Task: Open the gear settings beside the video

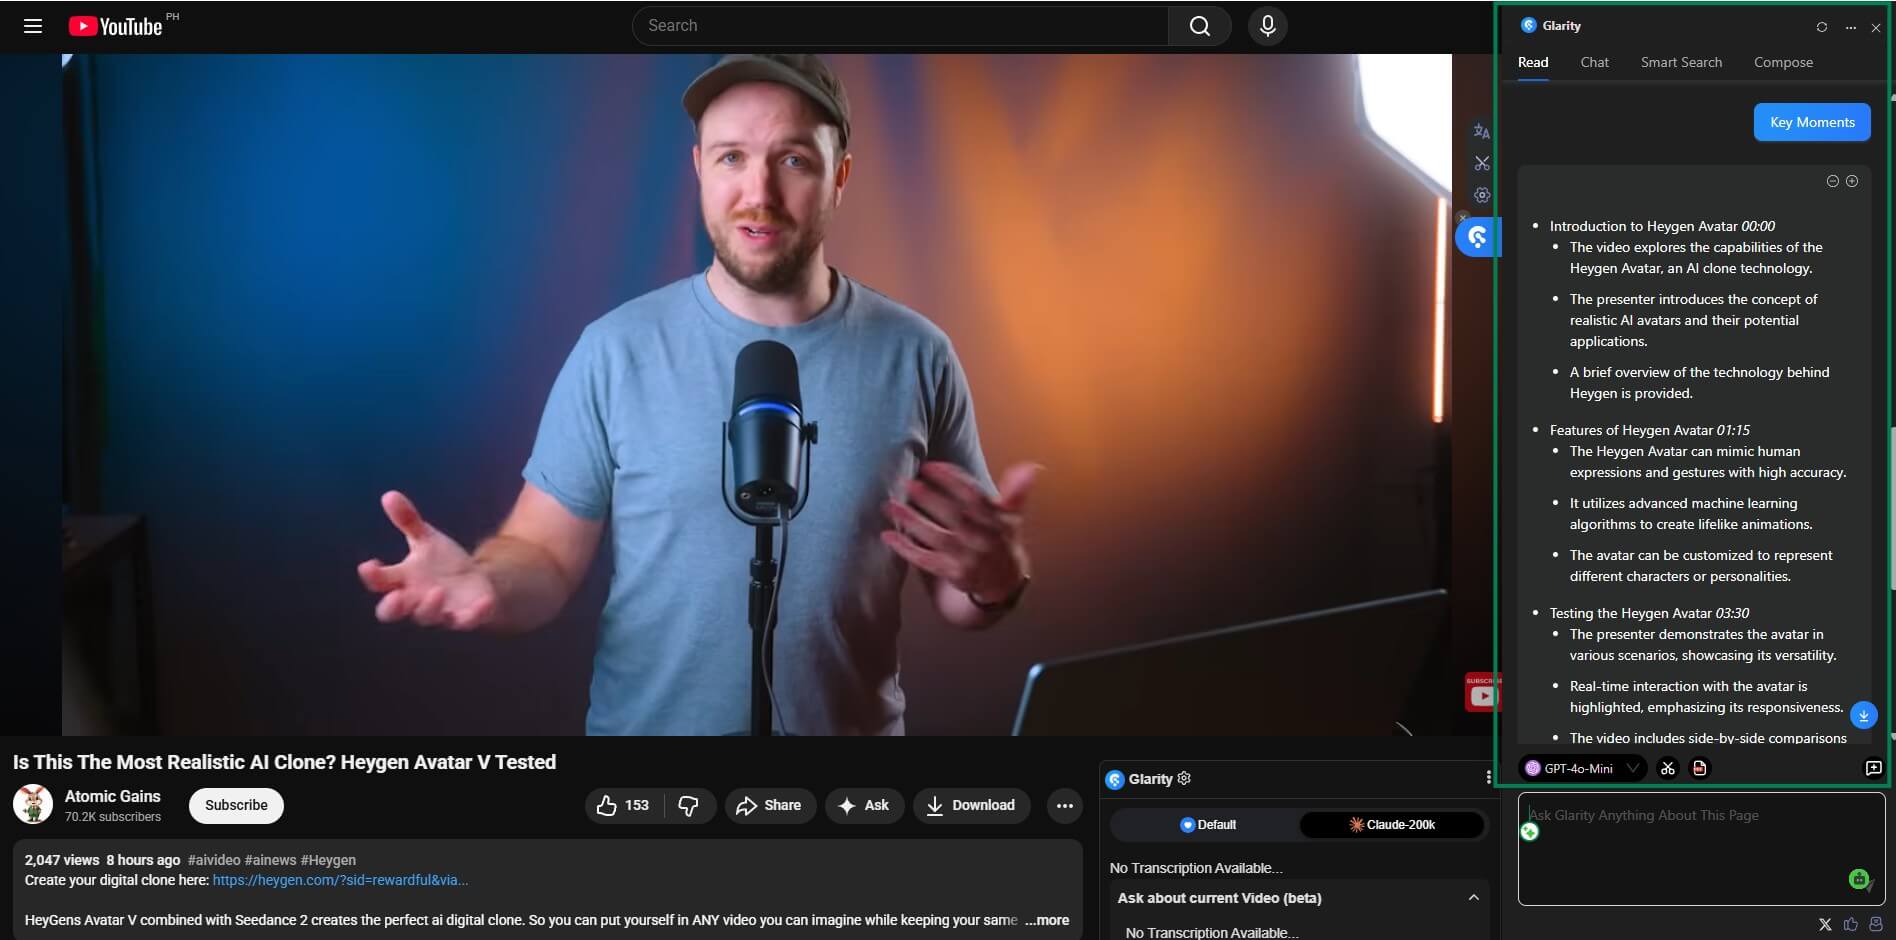Action: (1482, 195)
